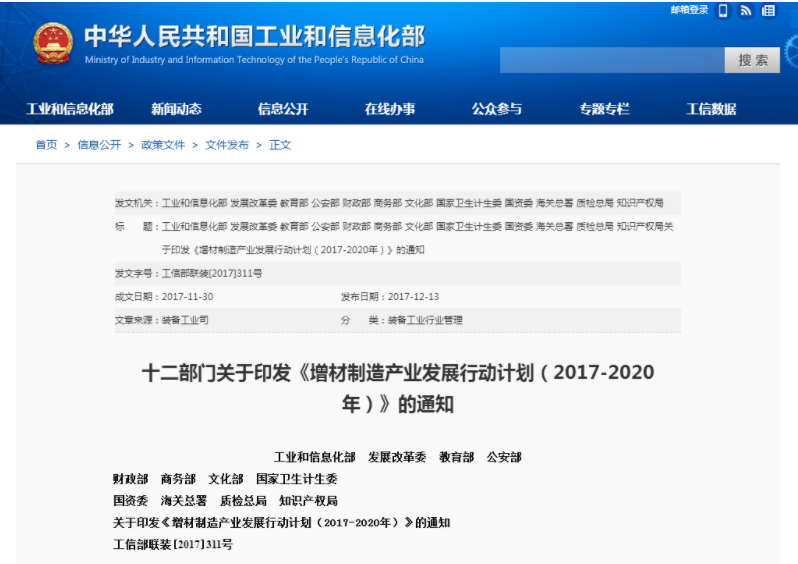Screen dimensions: 798x564
Task: Open the 邮箱登录 mailbox login link
Action: click(689, 10)
